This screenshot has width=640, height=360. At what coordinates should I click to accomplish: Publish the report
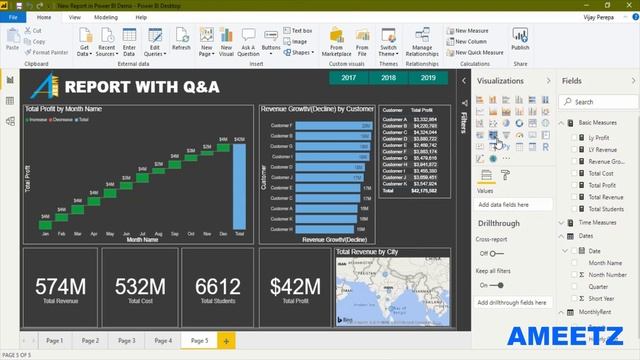point(520,39)
